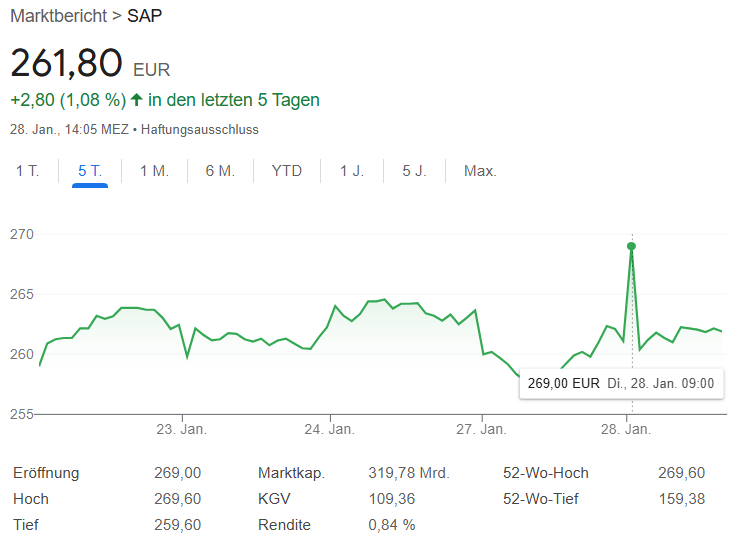This screenshot has width=736, height=549.
Task: Show the 6 M. chart range
Action: coord(220,171)
